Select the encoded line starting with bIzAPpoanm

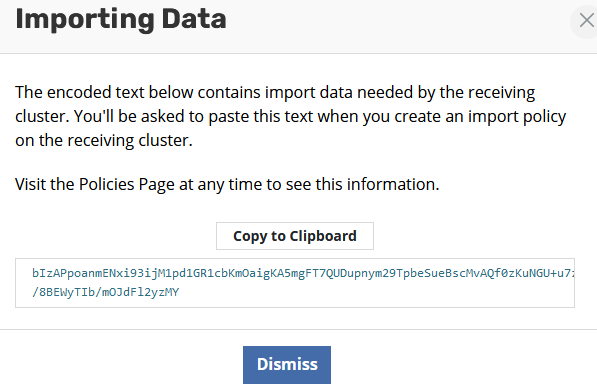coord(303,273)
